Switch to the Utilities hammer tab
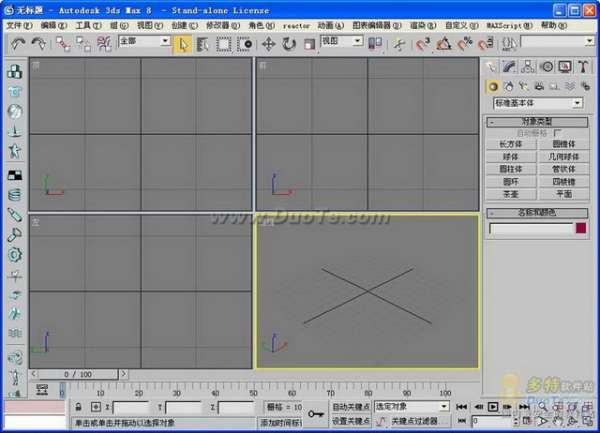Screen dimensions: 600x433 click(583, 67)
